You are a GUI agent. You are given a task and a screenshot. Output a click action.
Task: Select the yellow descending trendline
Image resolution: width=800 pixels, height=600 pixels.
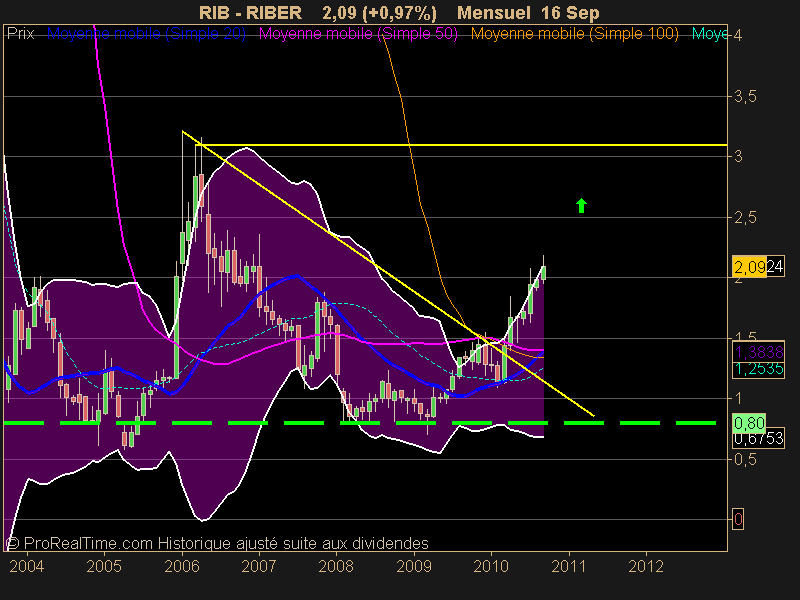(388, 273)
